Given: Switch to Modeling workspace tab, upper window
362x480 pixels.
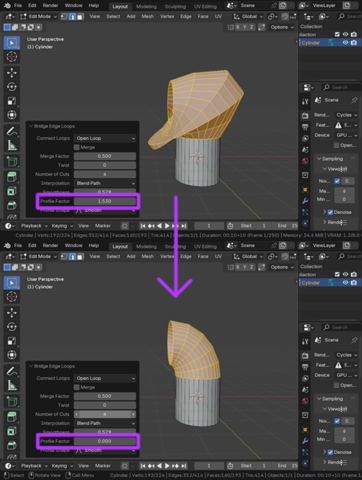Looking at the screenshot, I should point(146,6).
